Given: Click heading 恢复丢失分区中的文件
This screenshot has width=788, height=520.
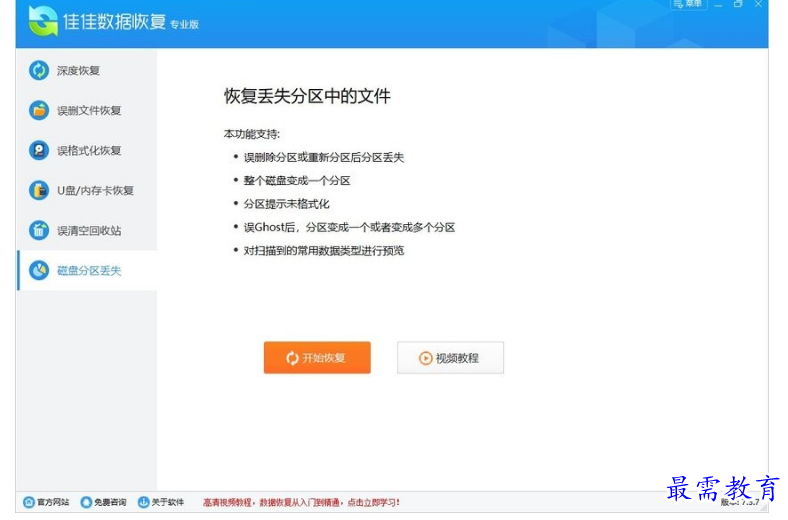Looking at the screenshot, I should point(307,96).
